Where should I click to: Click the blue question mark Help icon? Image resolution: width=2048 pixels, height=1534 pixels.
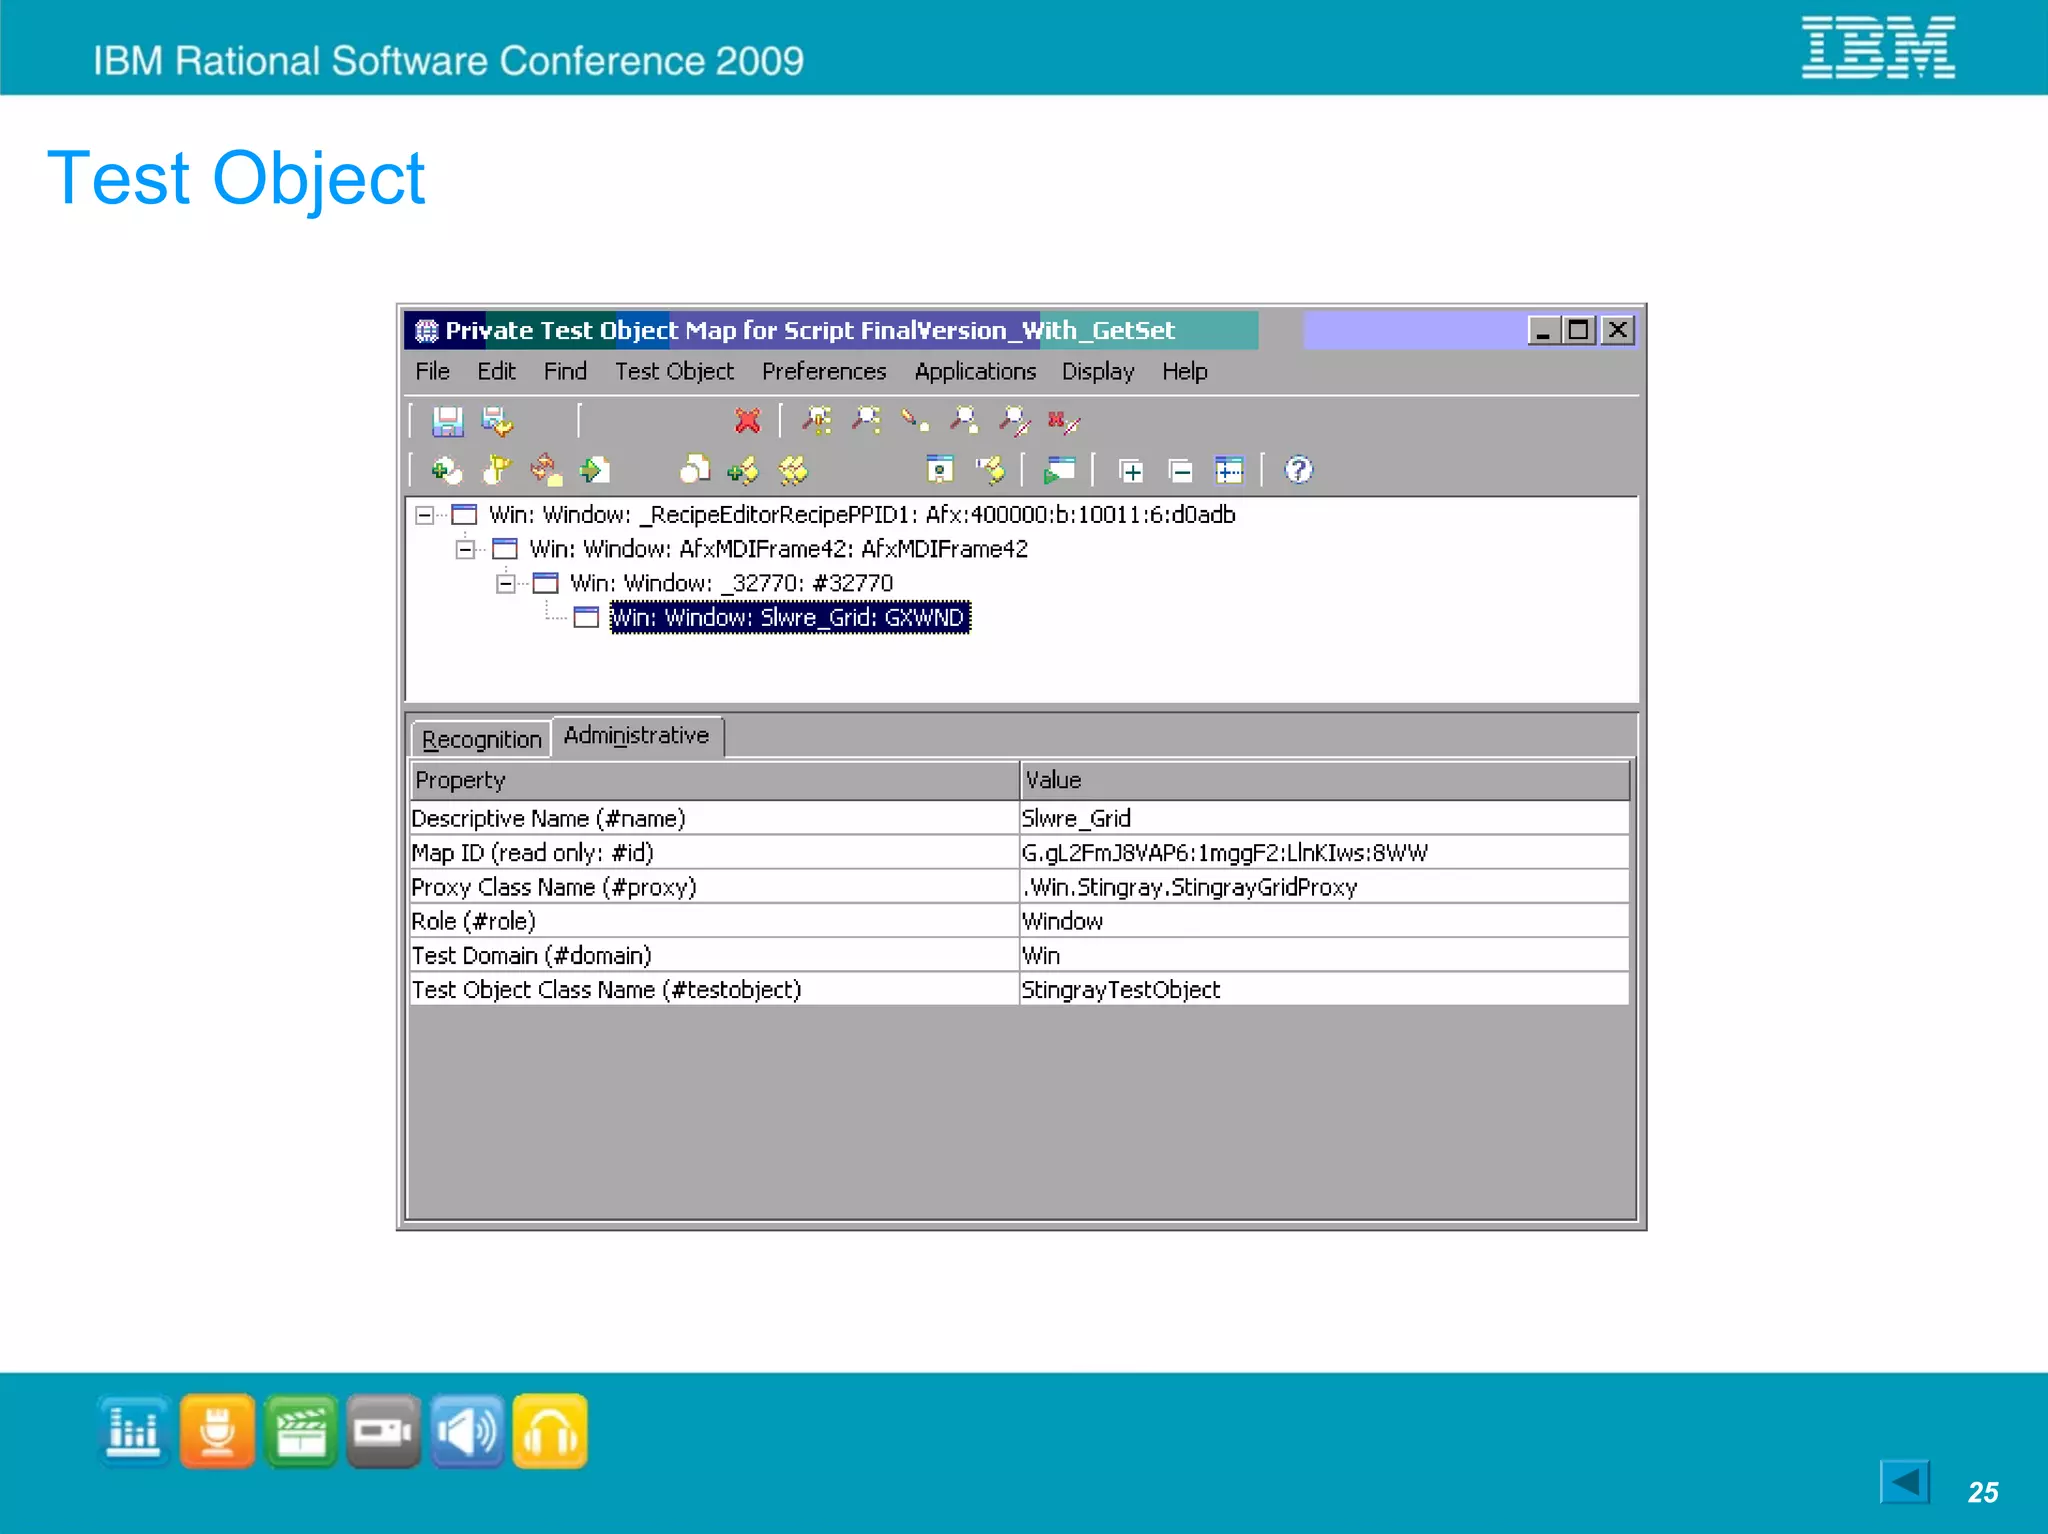pyautogui.click(x=1297, y=470)
